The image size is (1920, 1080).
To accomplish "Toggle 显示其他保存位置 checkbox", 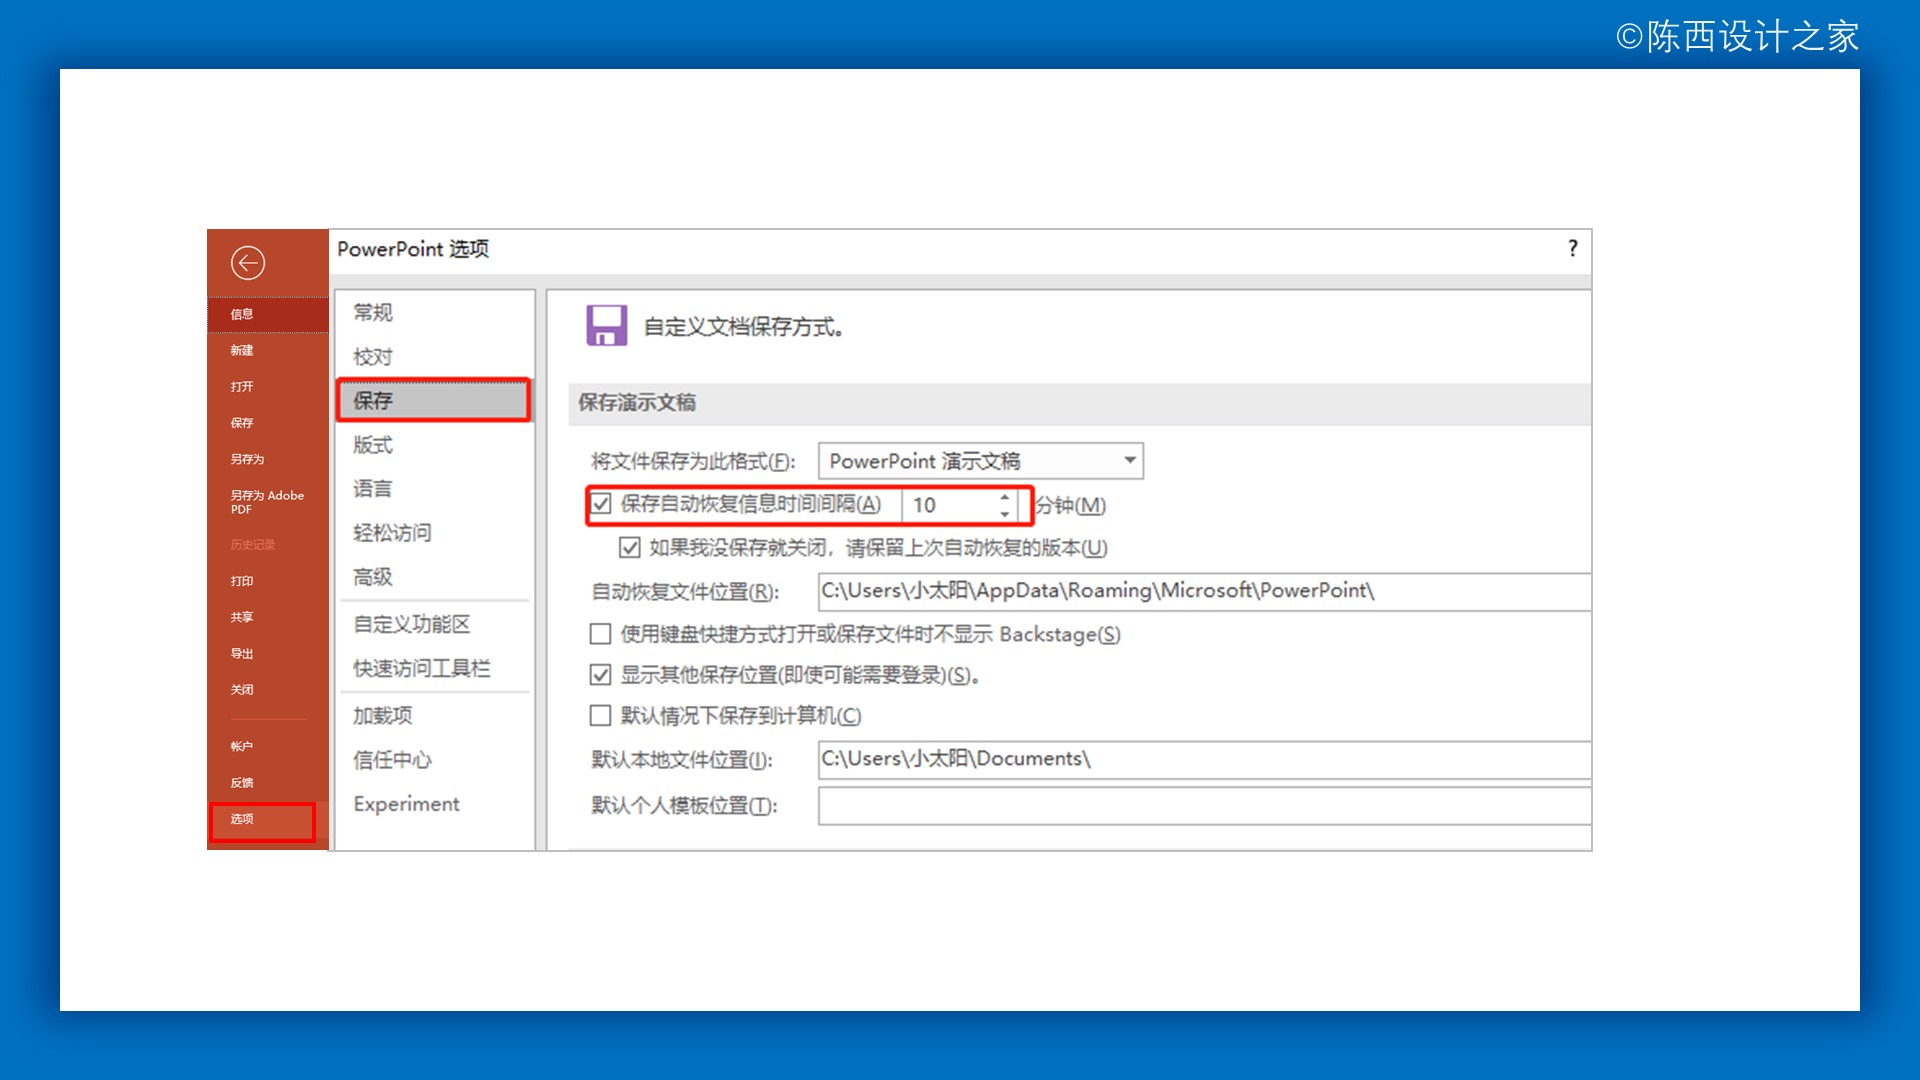I will (x=600, y=675).
